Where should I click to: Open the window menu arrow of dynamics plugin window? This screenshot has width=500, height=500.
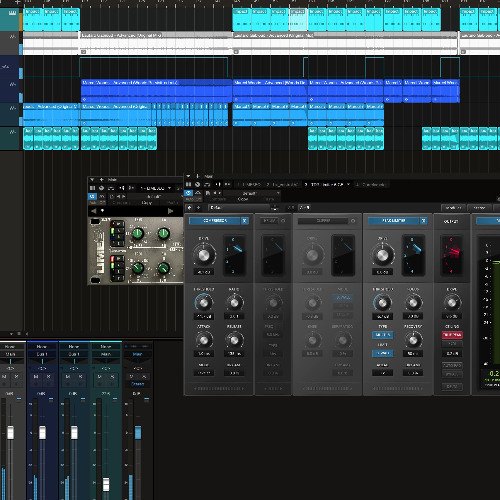(x=188, y=176)
